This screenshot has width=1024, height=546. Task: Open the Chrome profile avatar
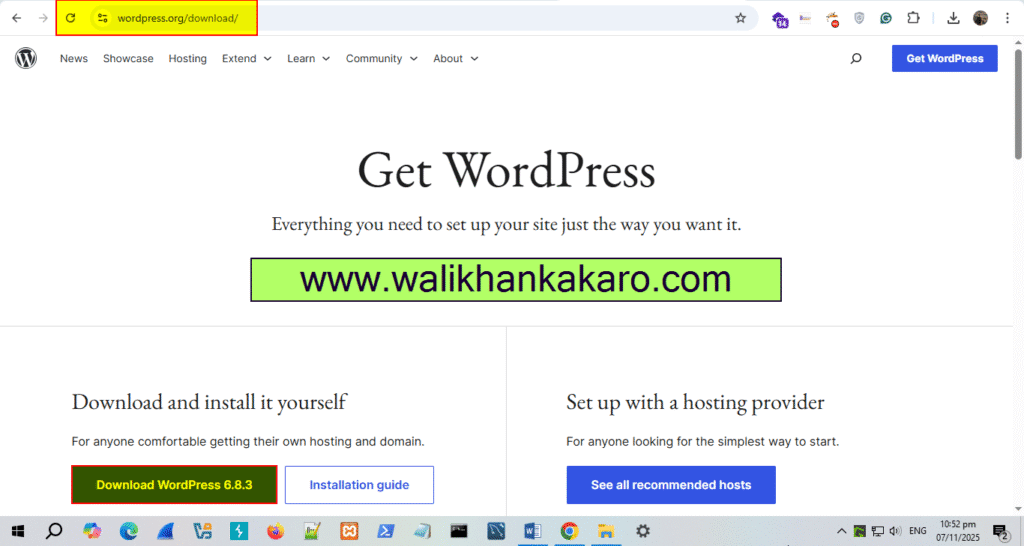980,18
